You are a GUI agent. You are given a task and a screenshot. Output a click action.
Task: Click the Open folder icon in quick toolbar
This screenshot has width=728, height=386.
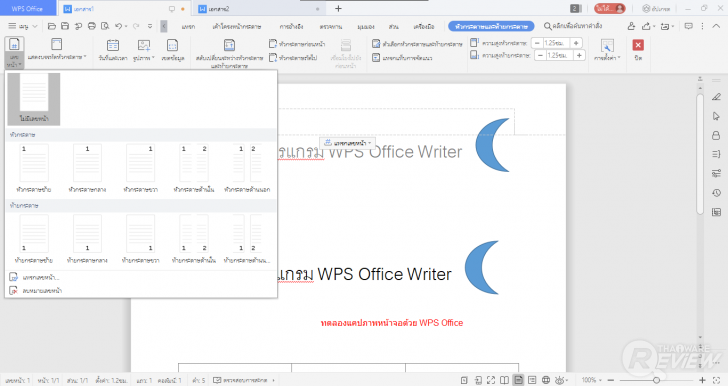tap(52, 26)
